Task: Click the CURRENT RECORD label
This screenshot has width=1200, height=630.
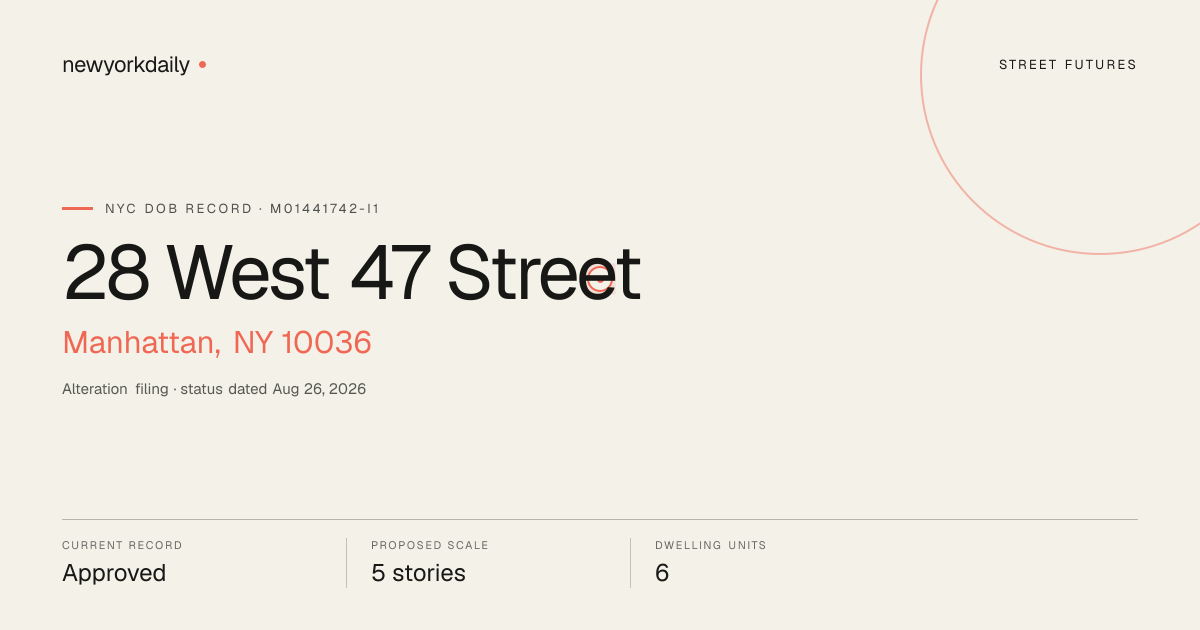Action: tap(122, 546)
